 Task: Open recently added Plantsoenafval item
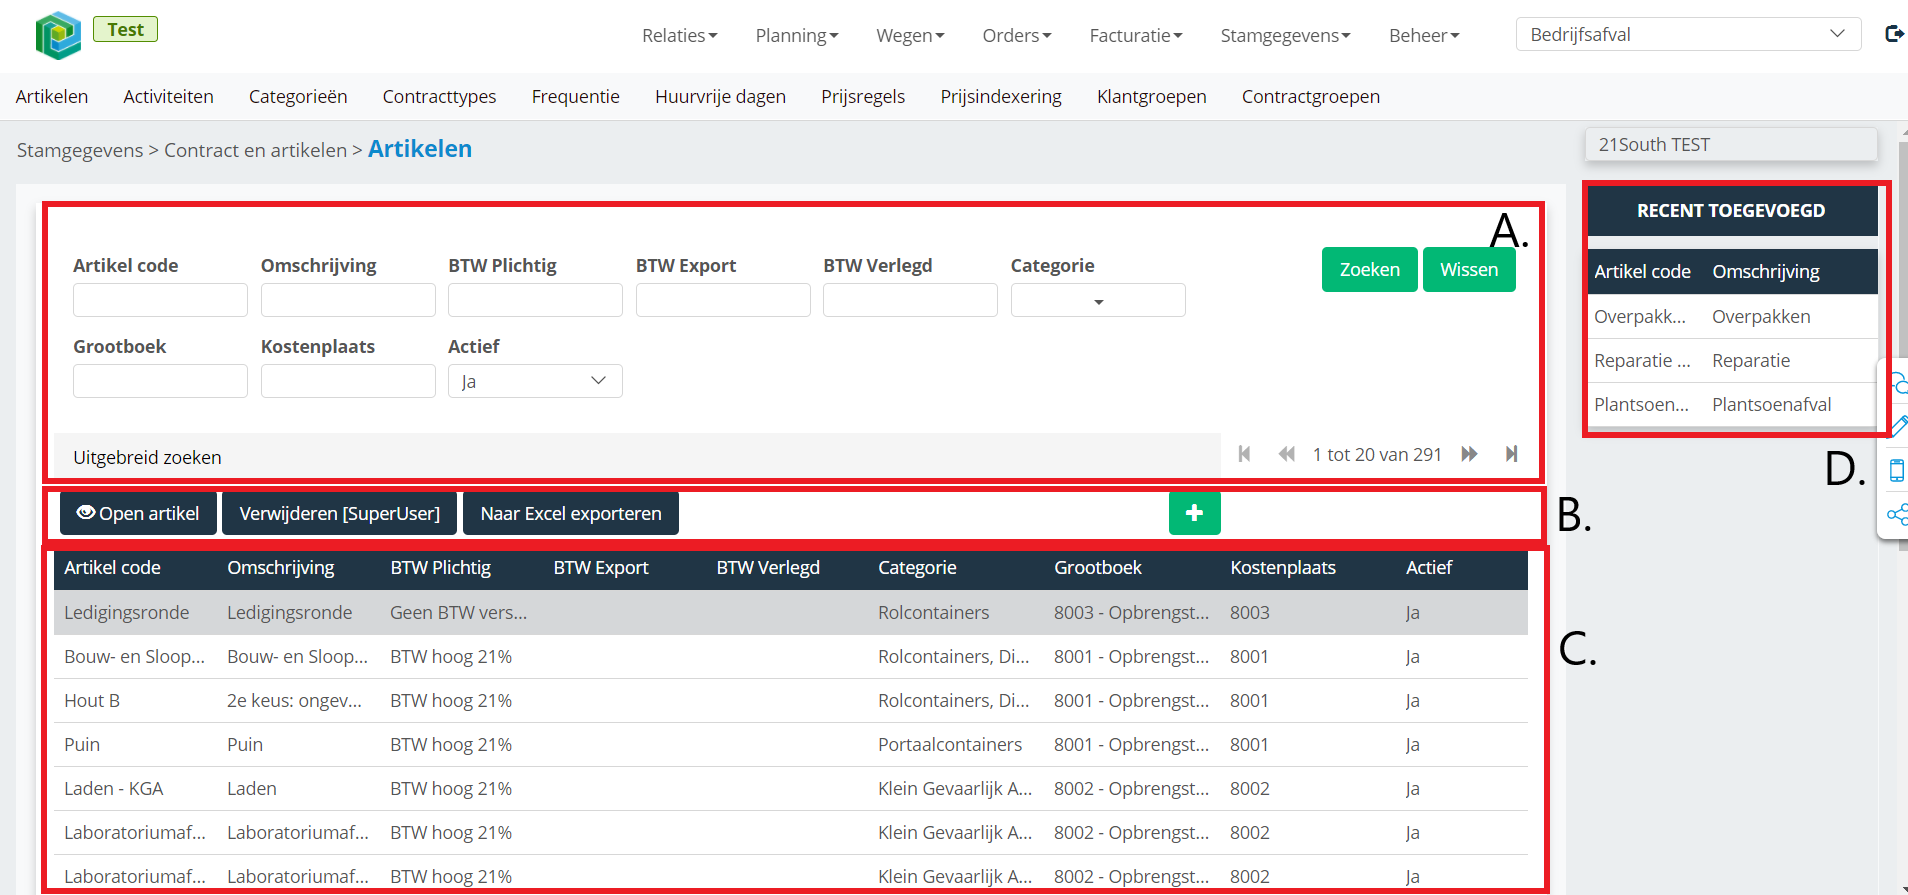click(1733, 404)
